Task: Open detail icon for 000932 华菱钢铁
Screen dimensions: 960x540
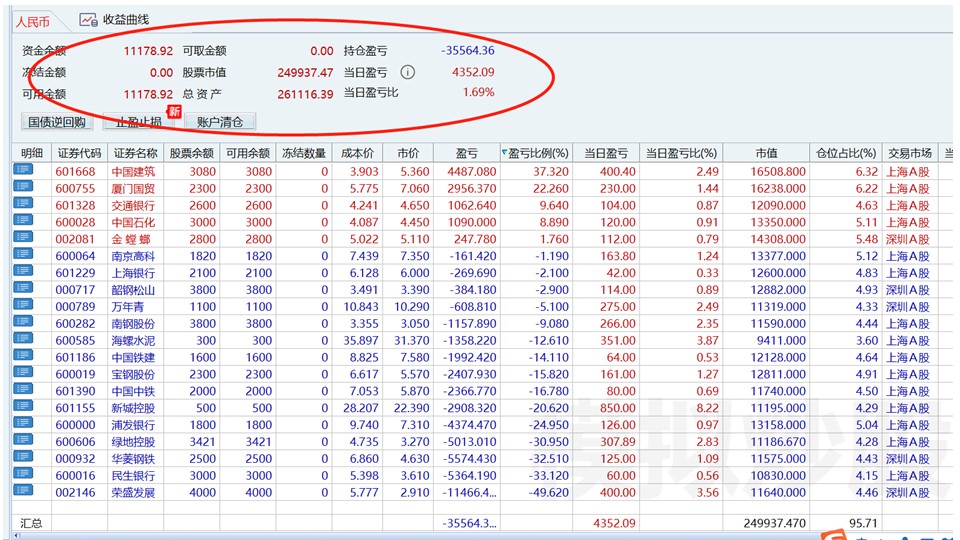Action: pos(23,456)
